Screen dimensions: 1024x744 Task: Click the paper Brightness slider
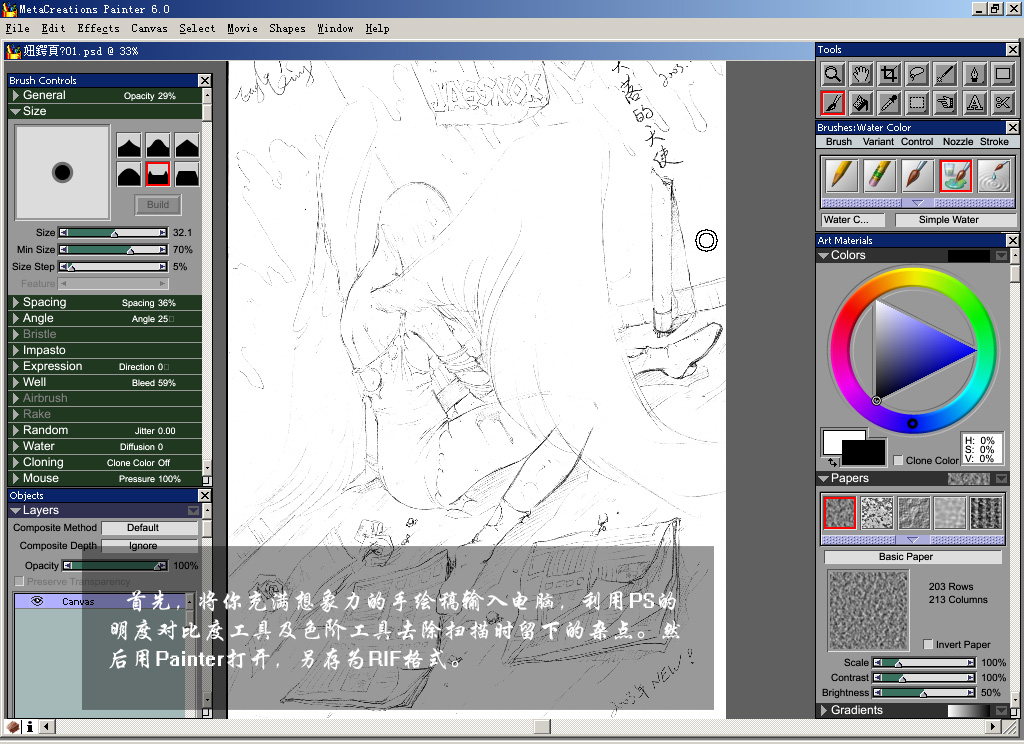point(924,692)
